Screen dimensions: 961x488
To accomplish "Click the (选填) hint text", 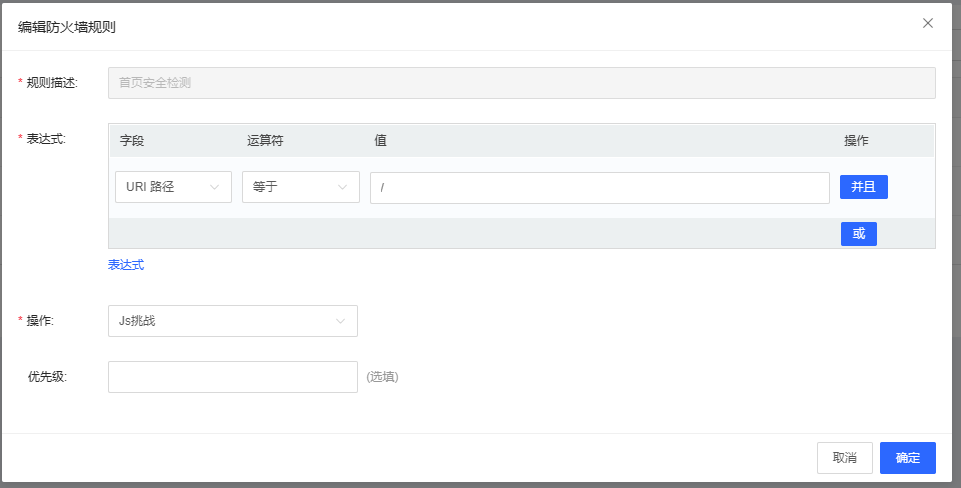I will point(382,377).
